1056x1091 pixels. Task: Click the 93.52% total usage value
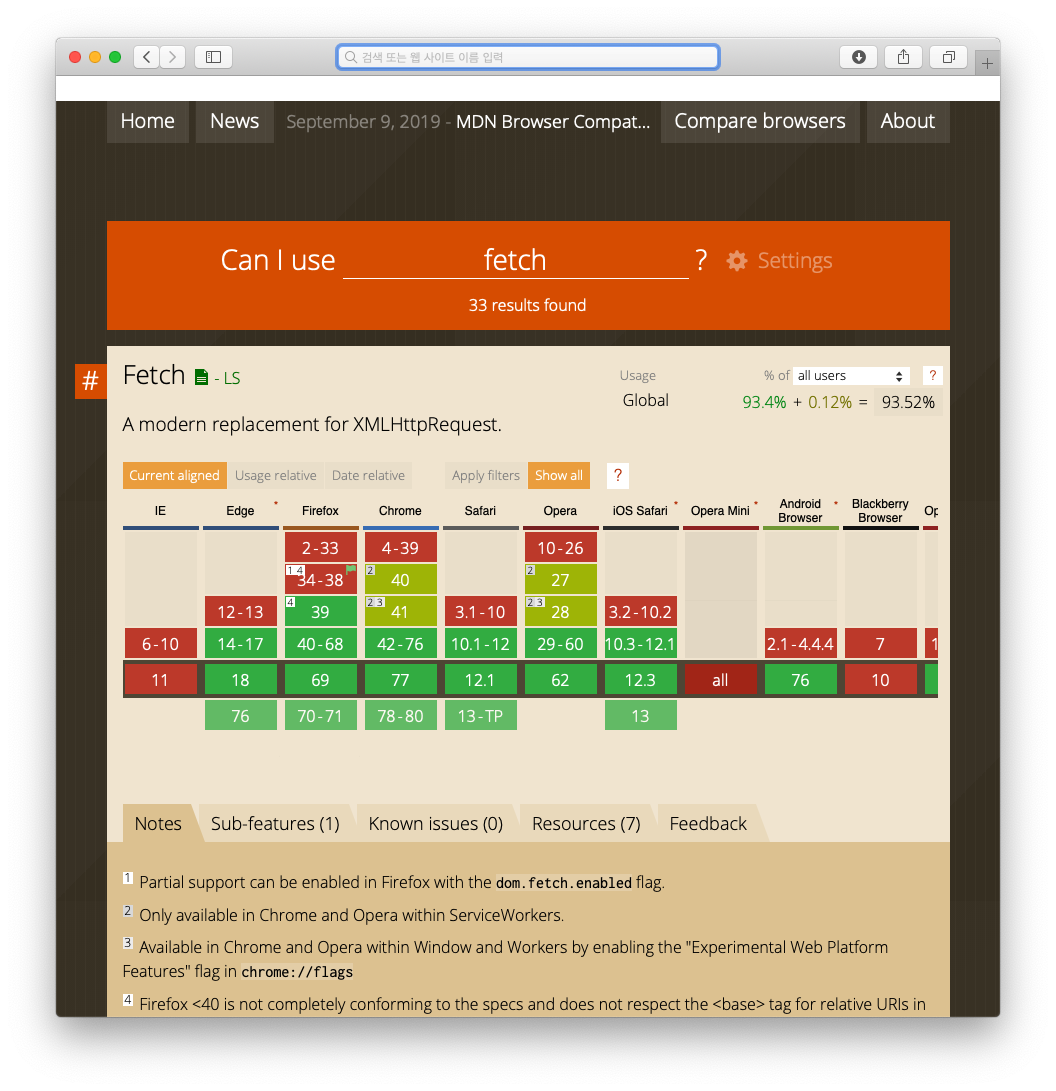pos(908,402)
